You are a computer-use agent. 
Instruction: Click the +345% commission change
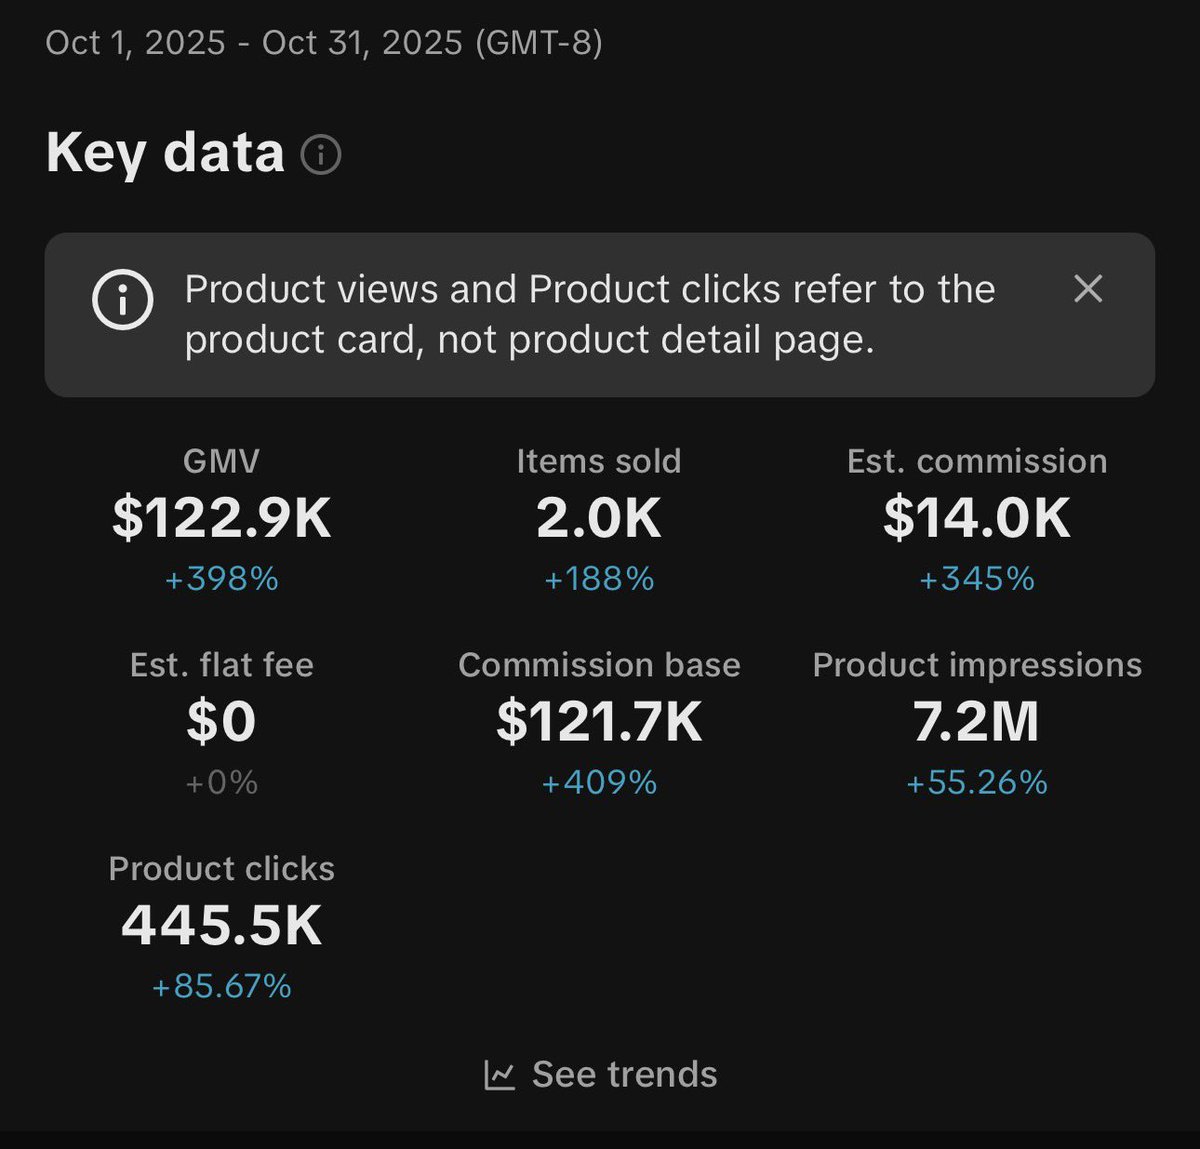976,579
